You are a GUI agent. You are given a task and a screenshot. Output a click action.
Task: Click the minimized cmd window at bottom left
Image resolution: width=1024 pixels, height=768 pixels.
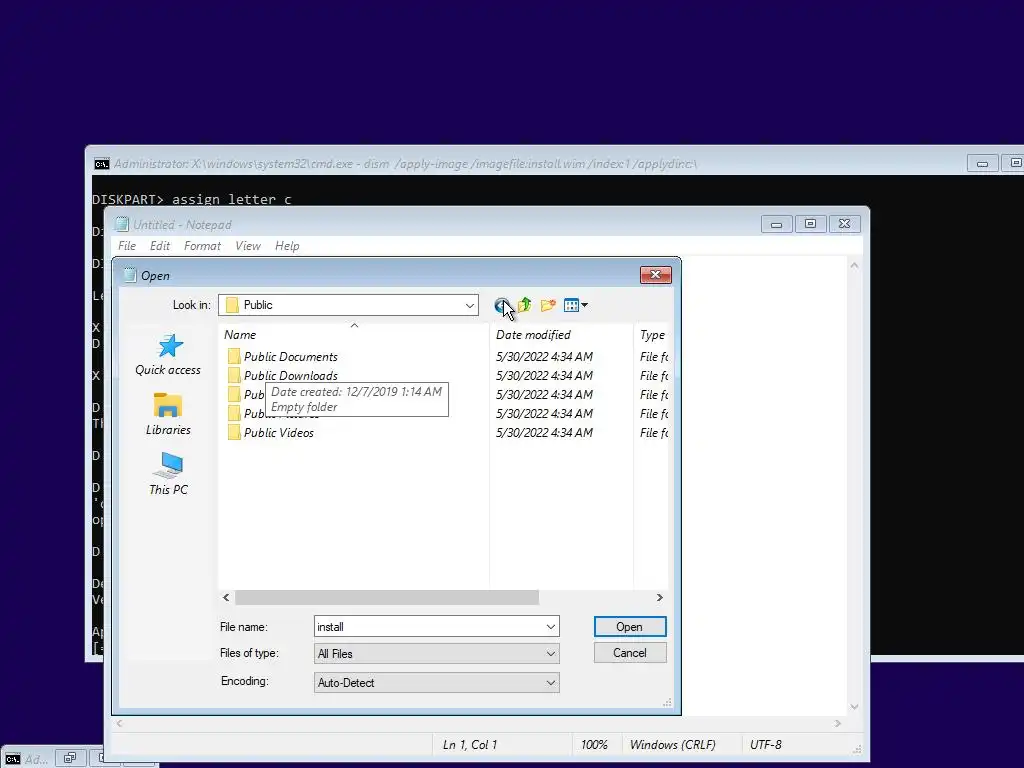click(x=26, y=759)
